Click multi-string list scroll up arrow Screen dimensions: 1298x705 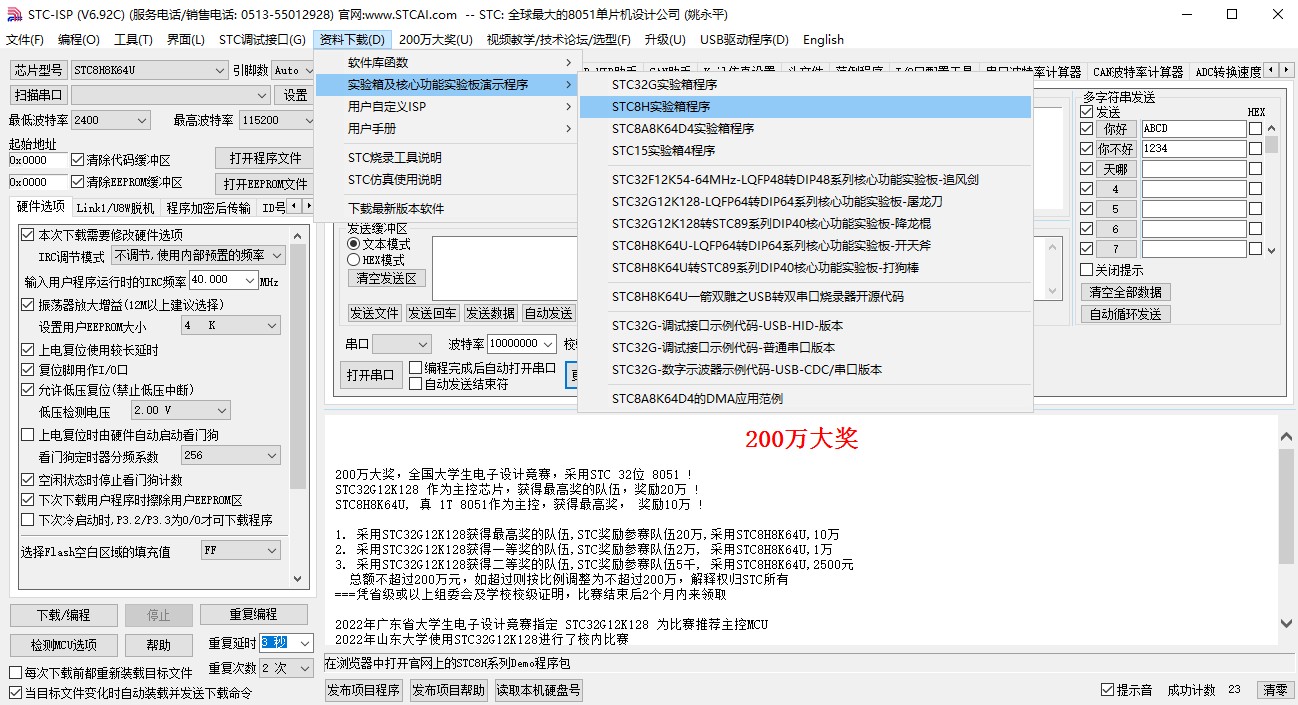point(1271,129)
